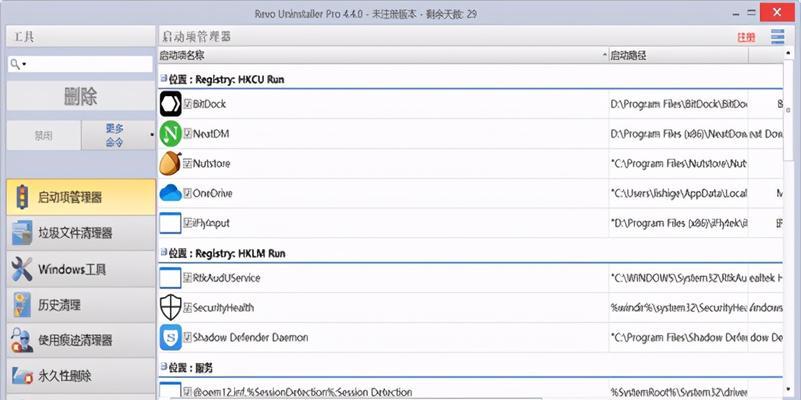Click in the search input field
The width and height of the screenshot is (801, 400).
[x=80, y=64]
